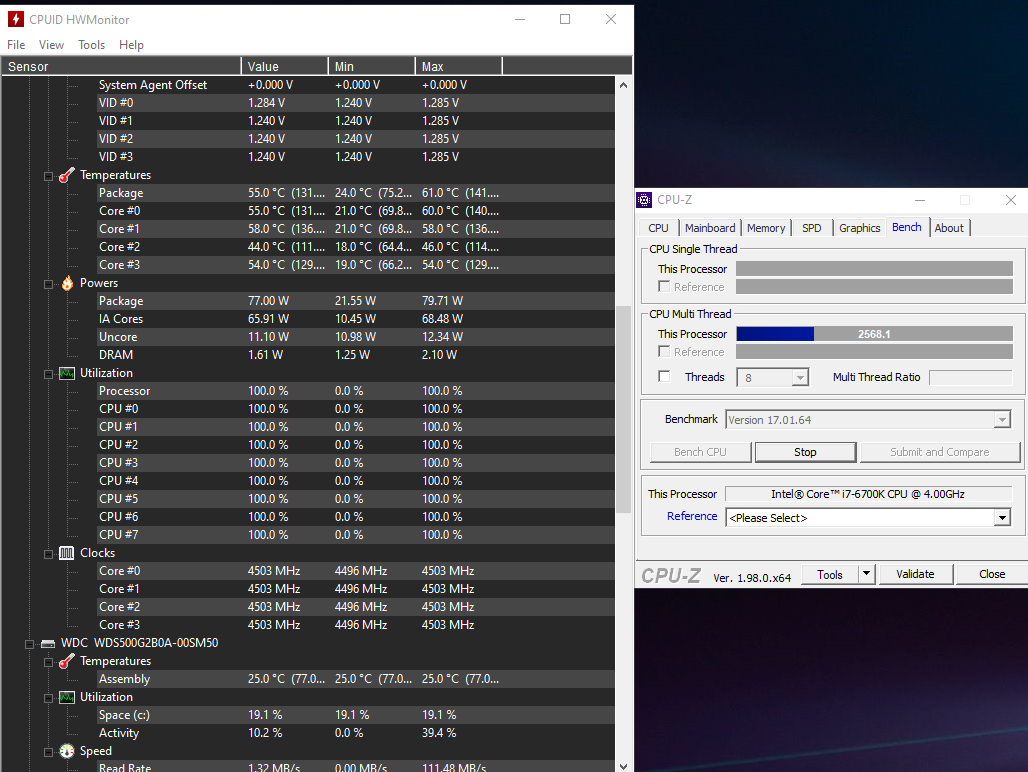Collapse the Clocks tree node

(49, 554)
